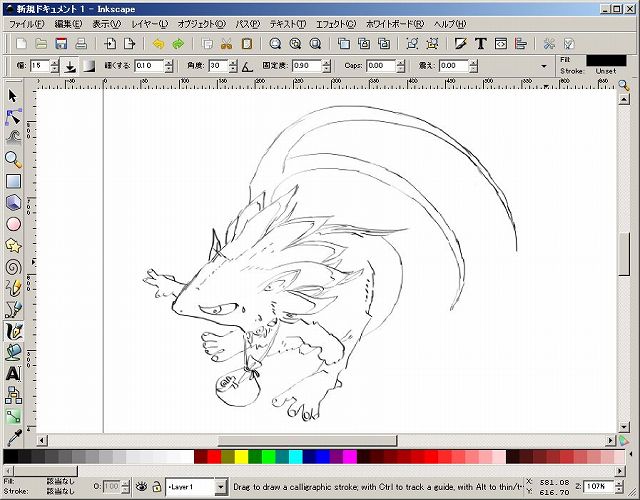
Task: Select the Star polygon tool
Action: coord(13,245)
